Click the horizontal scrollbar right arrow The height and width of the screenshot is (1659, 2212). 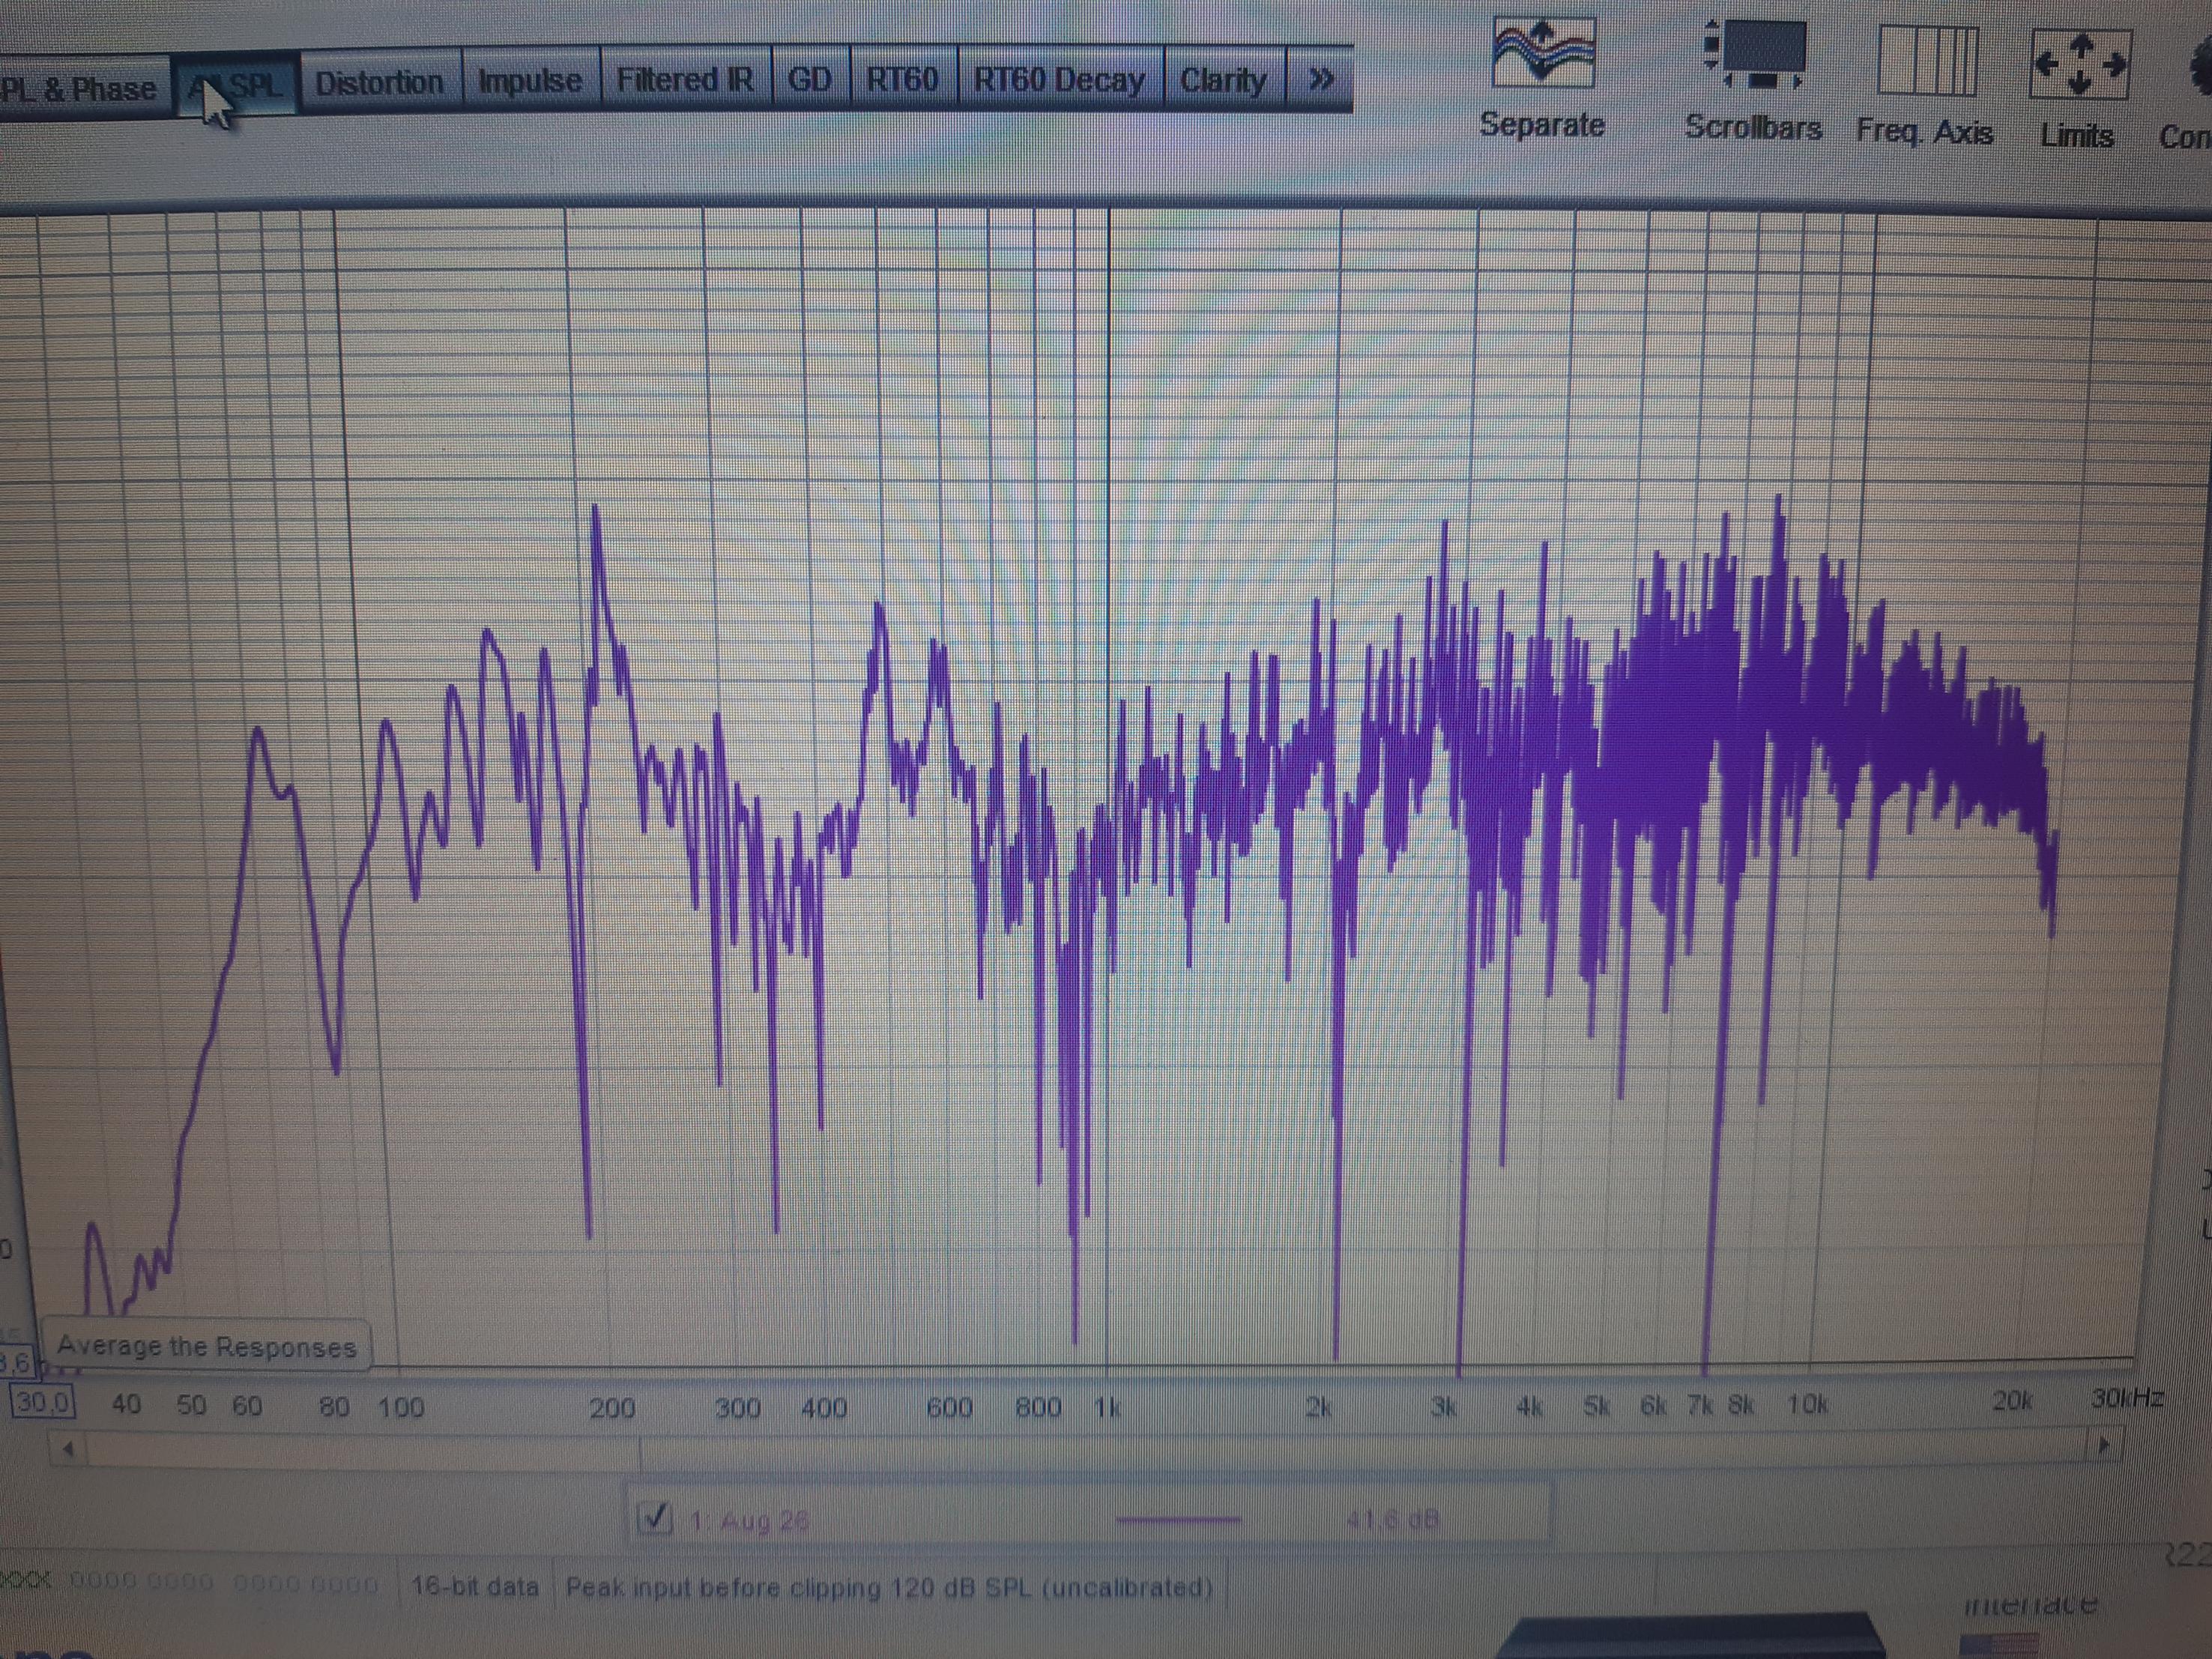2103,1444
